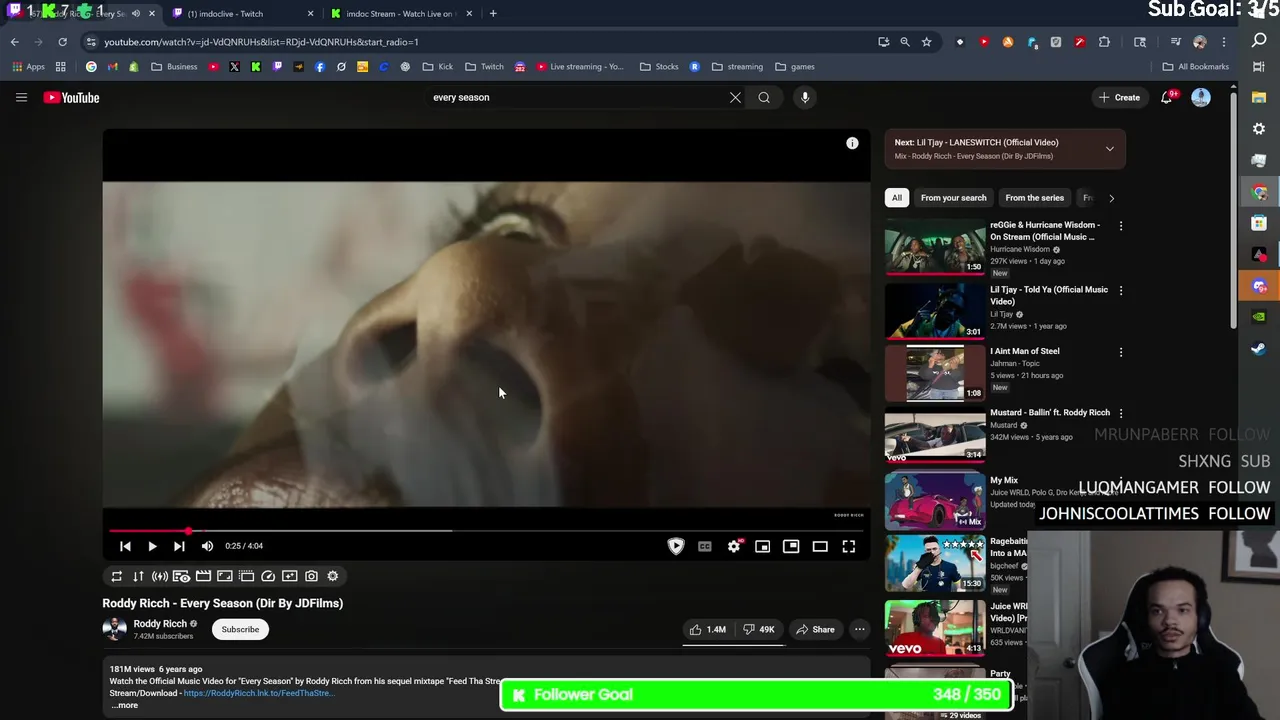The height and width of the screenshot is (720, 1280).
Task: Open the reGGie & Hurricane Wisdom video thumbnail
Action: (x=935, y=247)
